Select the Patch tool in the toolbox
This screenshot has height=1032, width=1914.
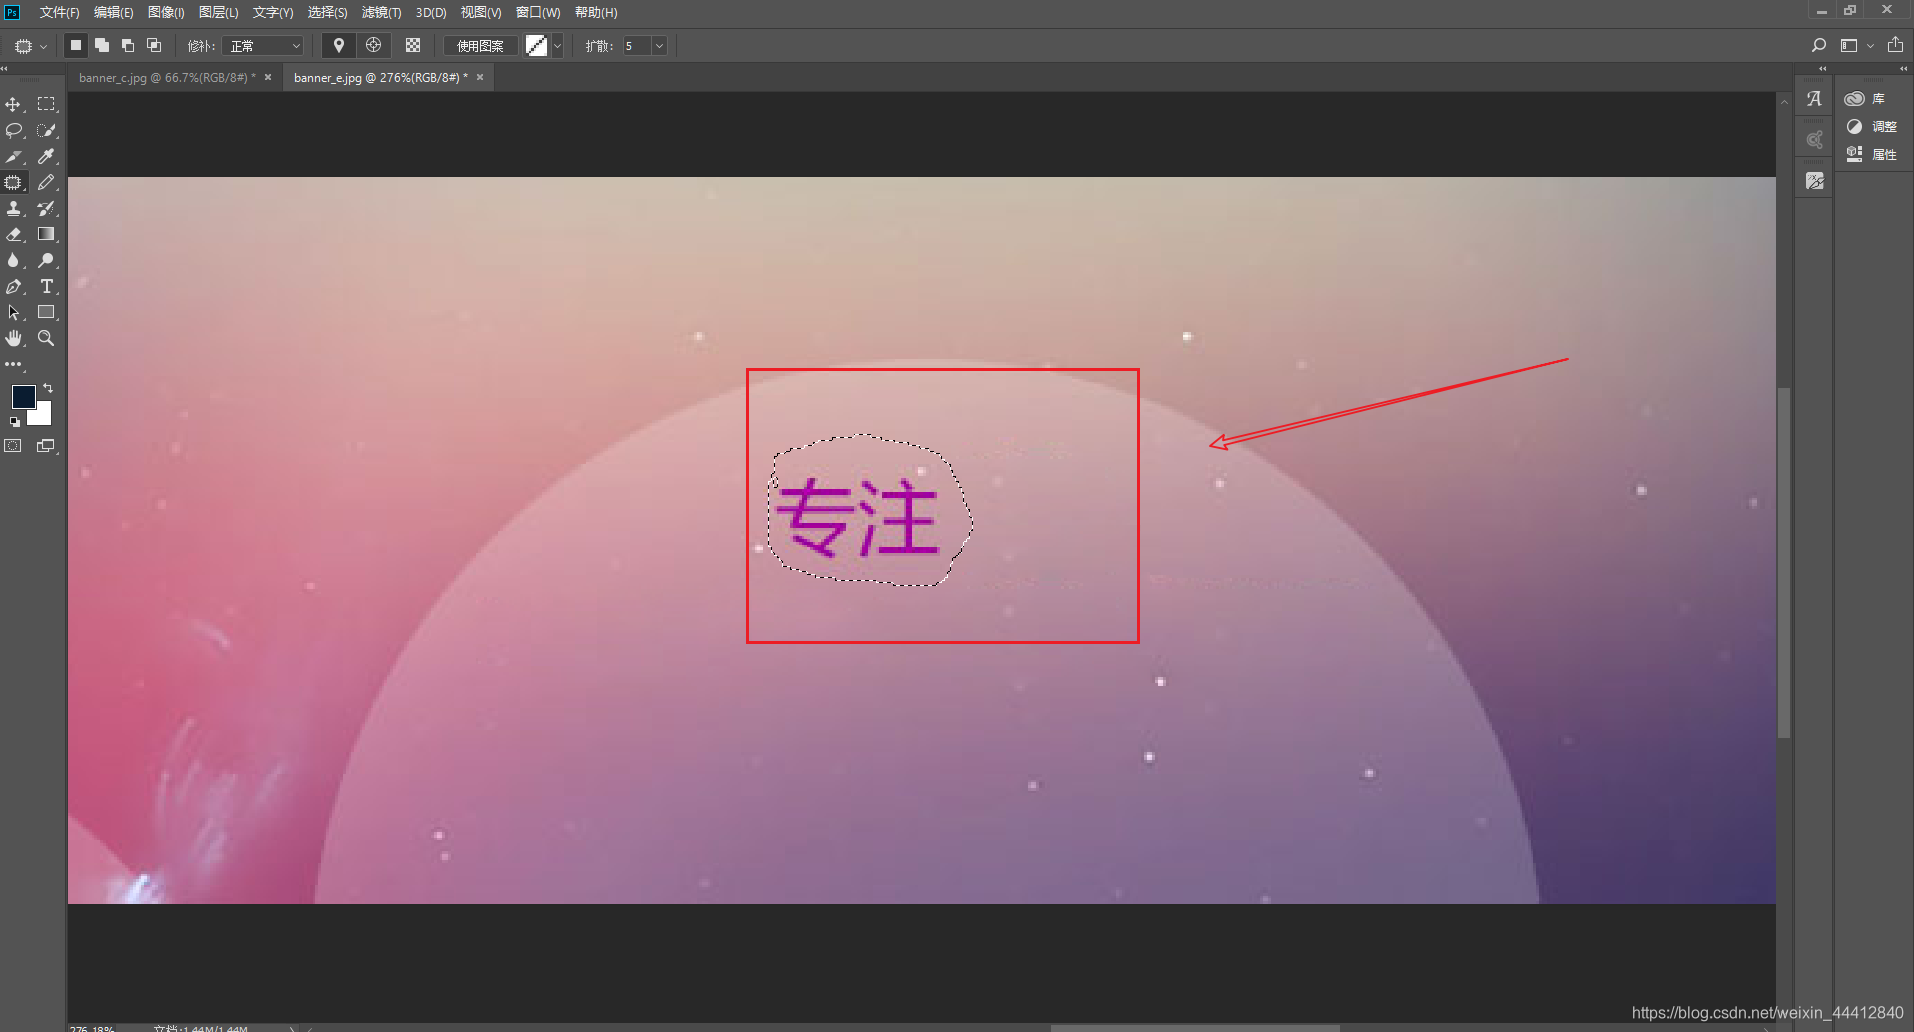click(x=14, y=182)
